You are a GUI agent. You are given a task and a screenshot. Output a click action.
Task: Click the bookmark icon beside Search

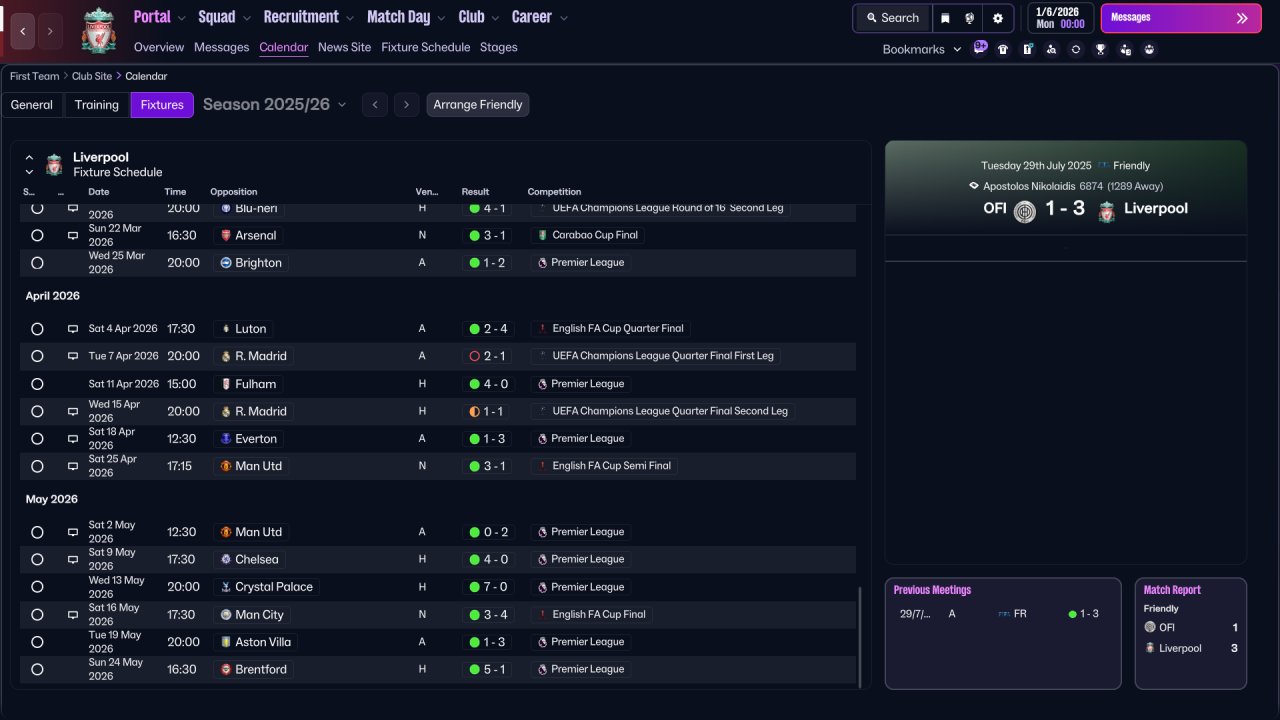point(945,18)
